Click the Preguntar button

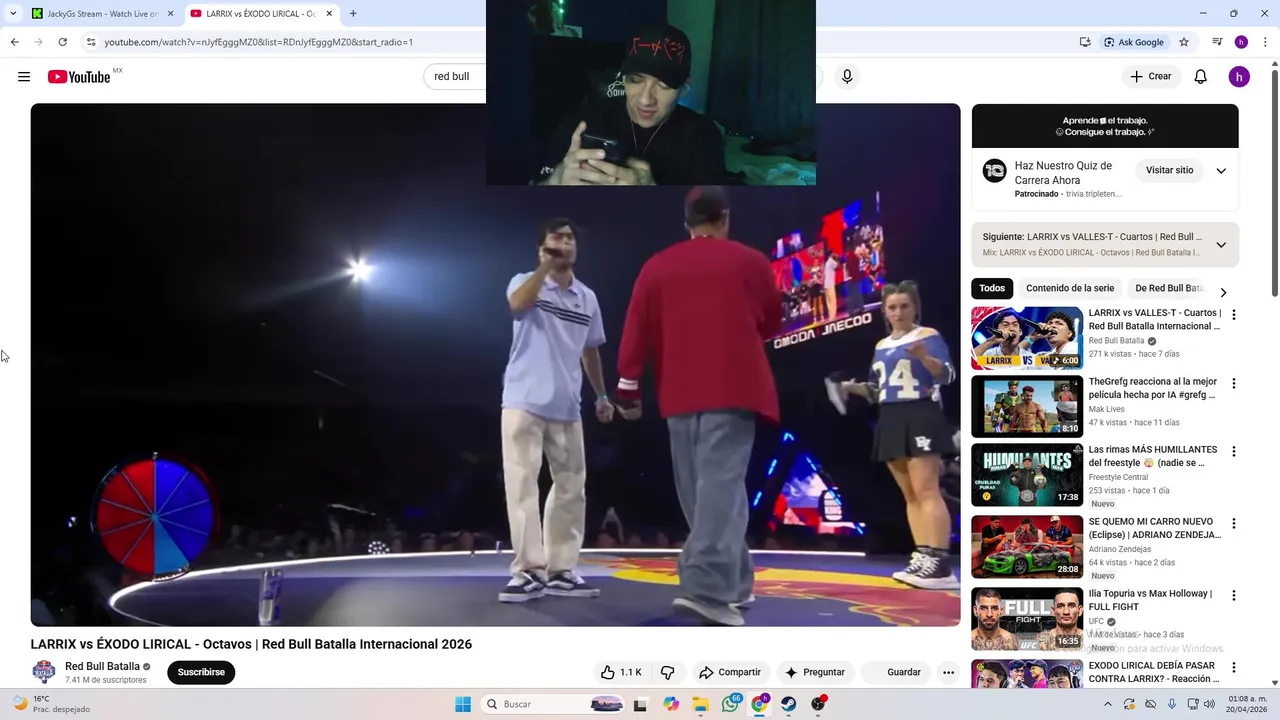pos(815,672)
